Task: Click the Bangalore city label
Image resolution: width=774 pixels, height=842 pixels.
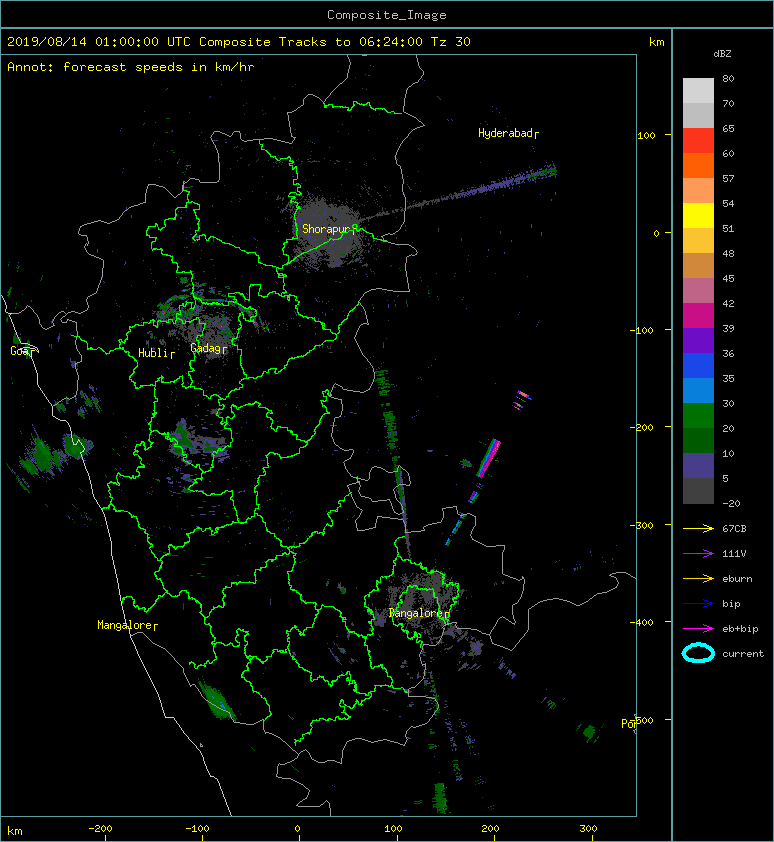Action: tap(416, 613)
